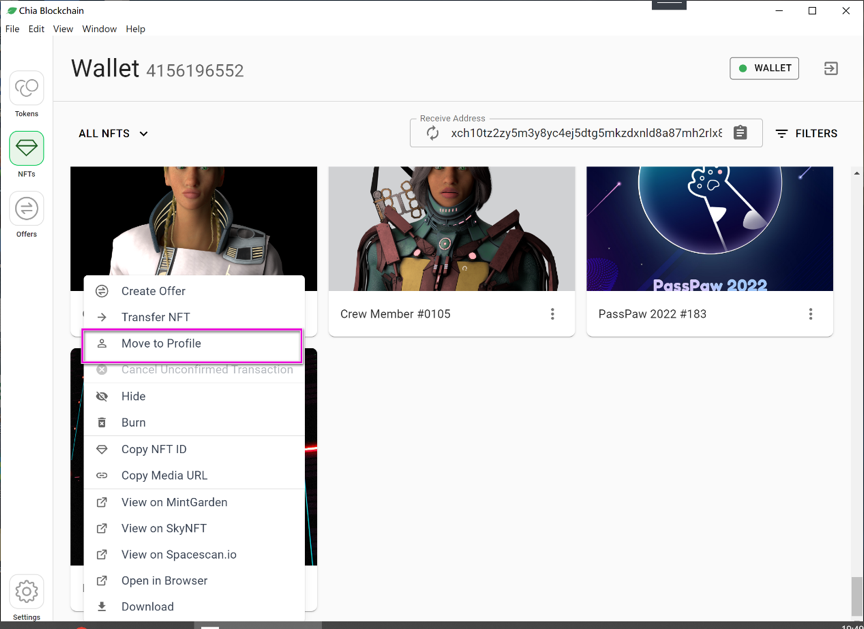Select Open in Browser entry
This screenshot has height=629, width=864.
(194, 581)
